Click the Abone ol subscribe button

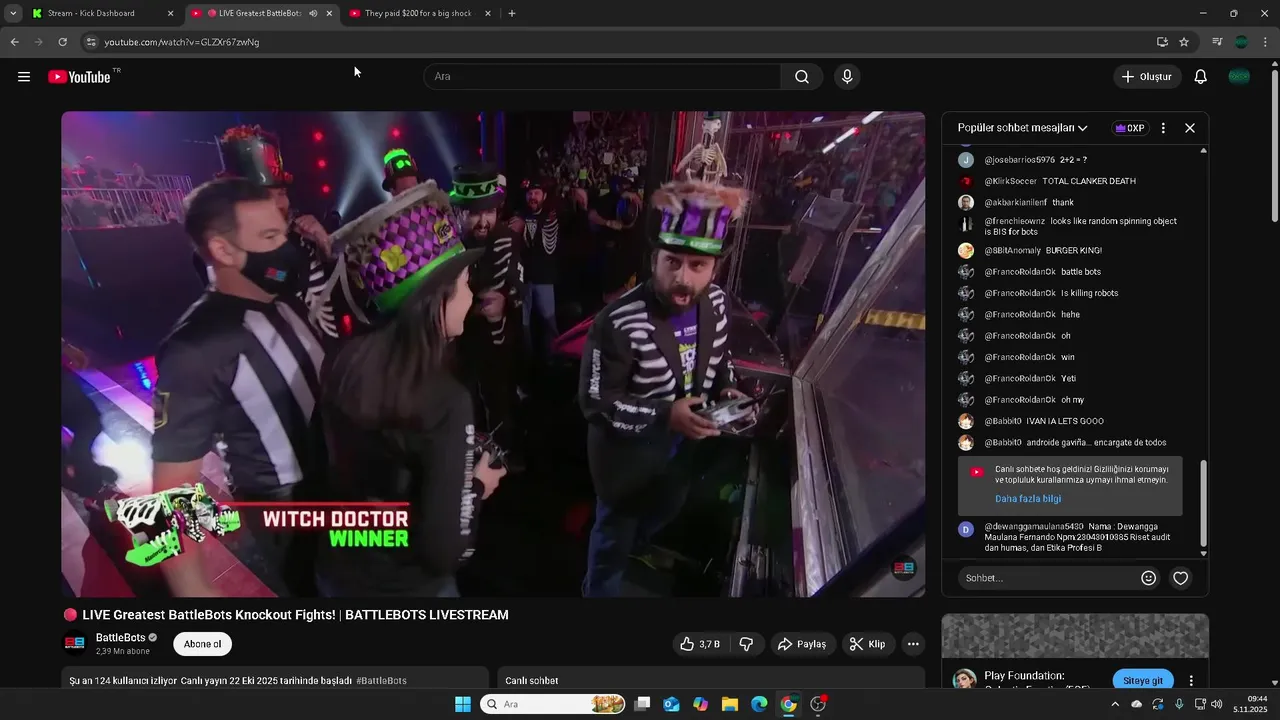tap(202, 644)
